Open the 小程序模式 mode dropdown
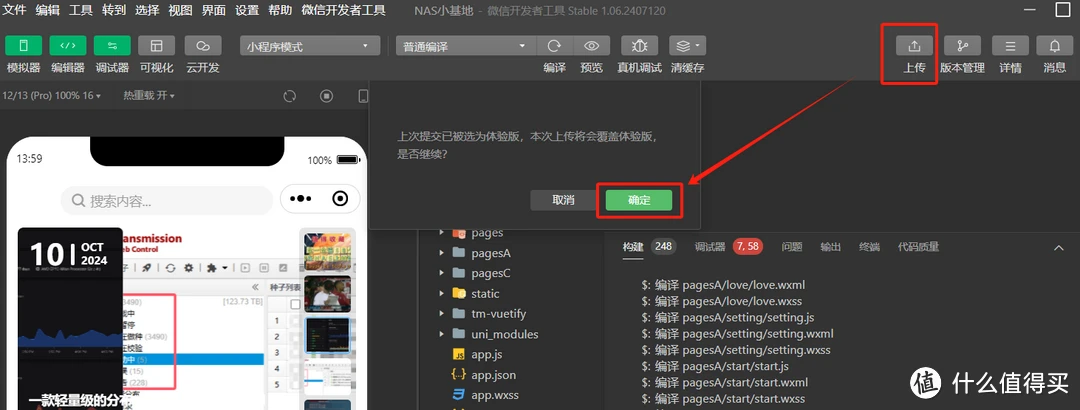The width and height of the screenshot is (1080, 410). point(310,46)
